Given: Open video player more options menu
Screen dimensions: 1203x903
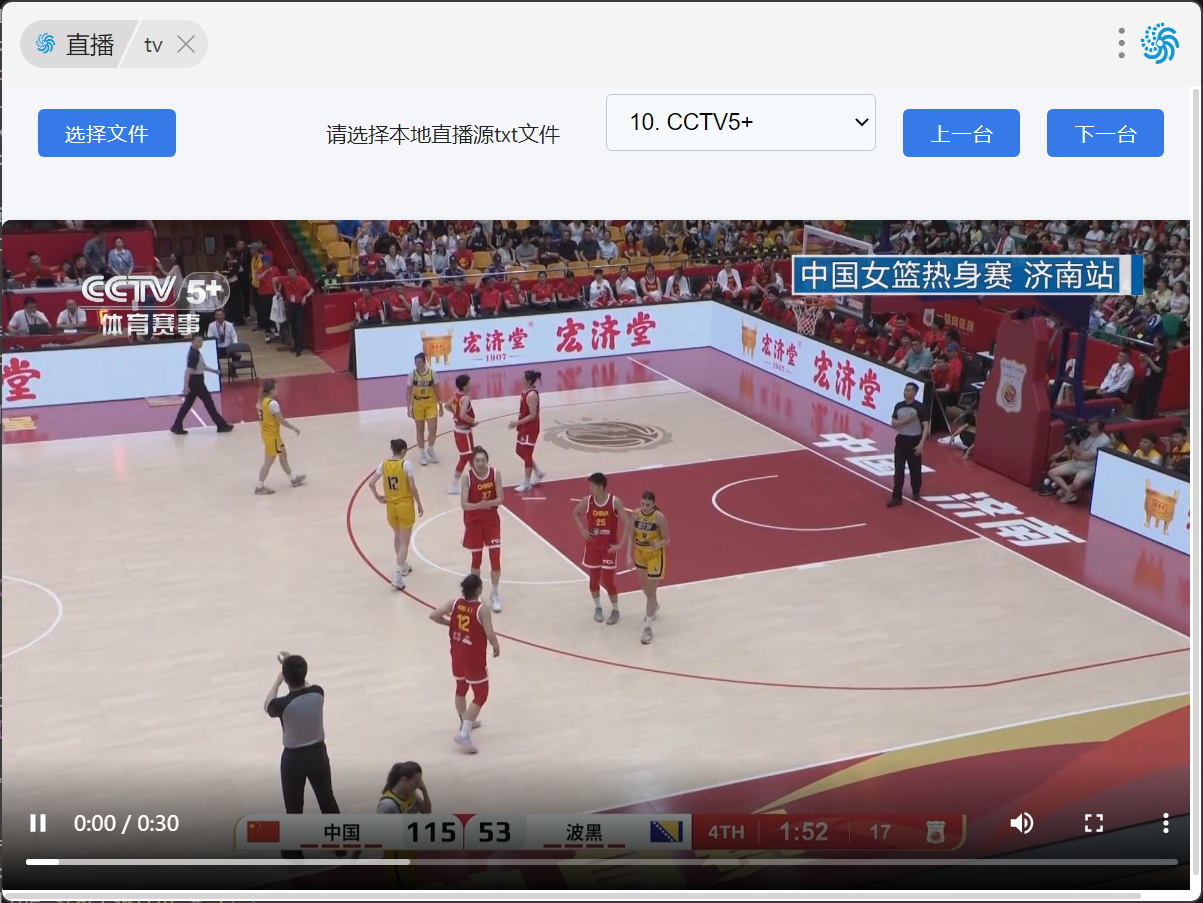Looking at the screenshot, I should pos(1166,823).
